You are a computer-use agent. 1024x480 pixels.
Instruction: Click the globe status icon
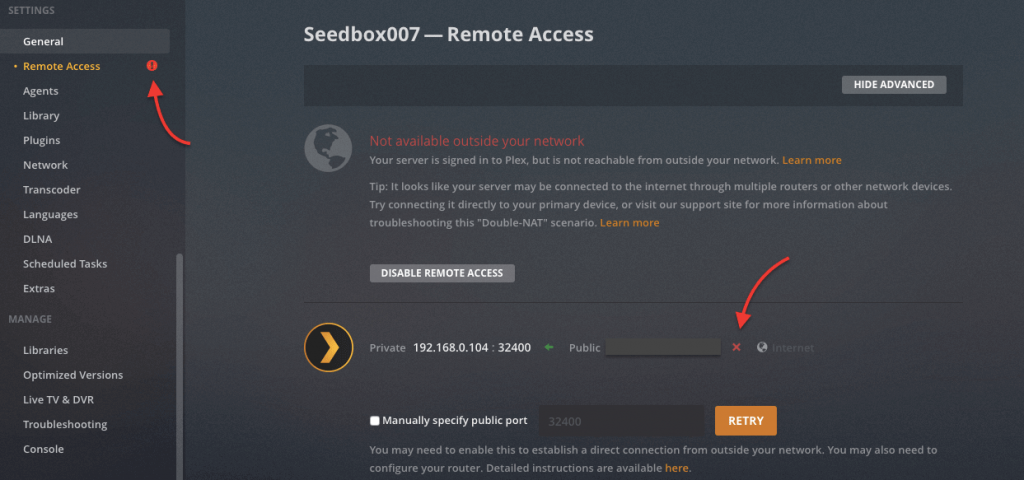(x=329, y=150)
